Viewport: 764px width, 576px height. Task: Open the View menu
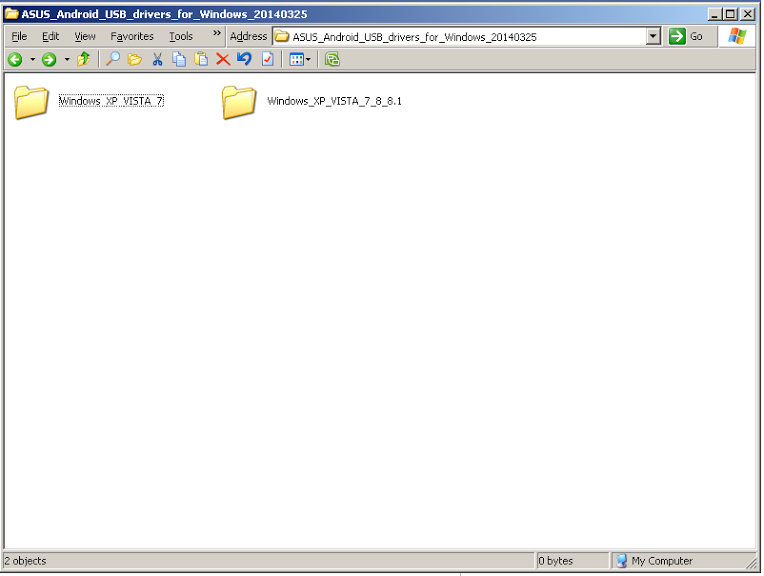(x=85, y=37)
